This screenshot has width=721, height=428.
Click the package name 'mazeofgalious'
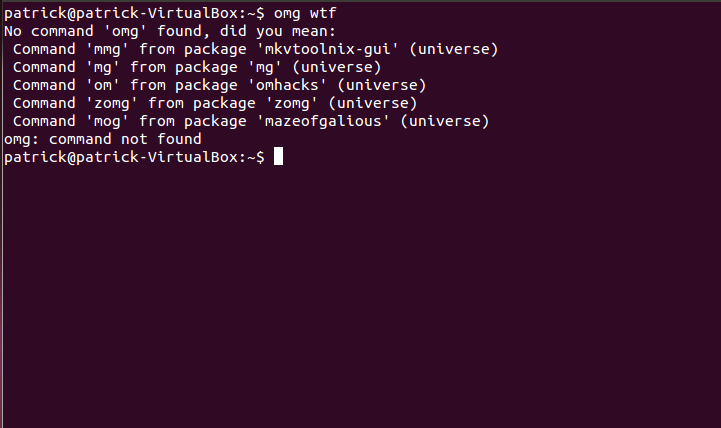click(x=323, y=121)
